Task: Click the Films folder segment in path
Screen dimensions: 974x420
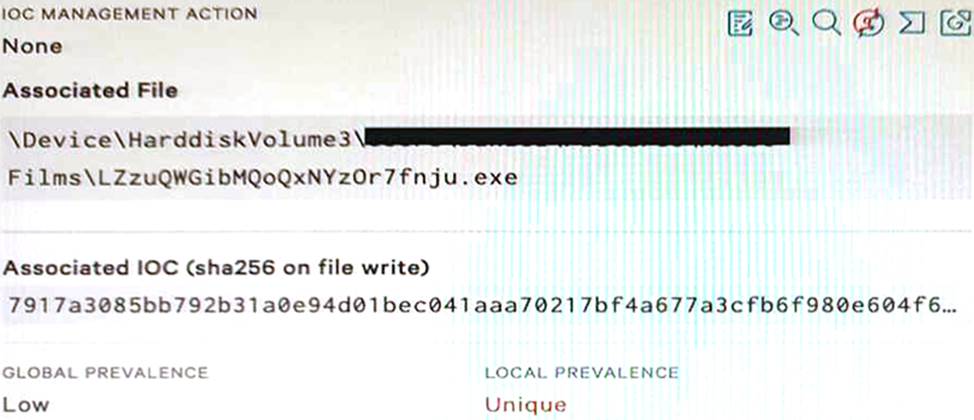Action: click(44, 178)
